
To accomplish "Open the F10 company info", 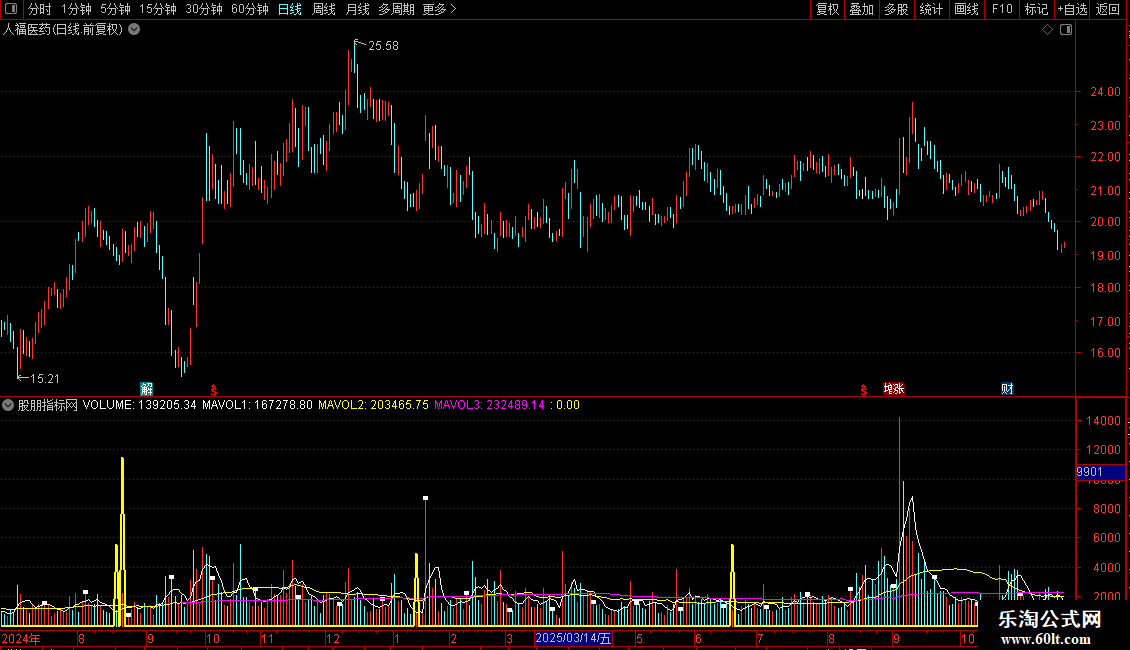I will tap(1001, 9).
